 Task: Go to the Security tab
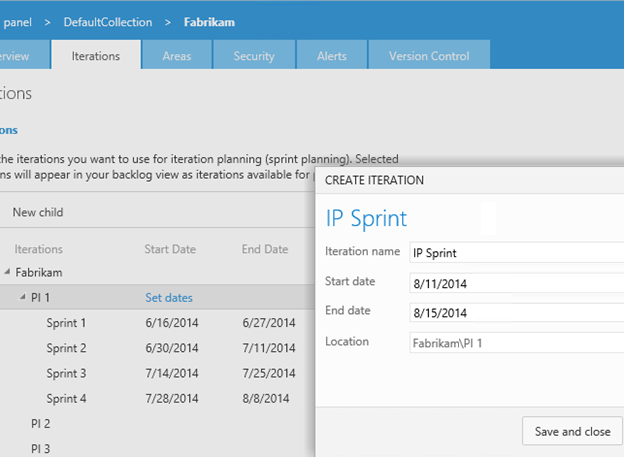(x=254, y=56)
